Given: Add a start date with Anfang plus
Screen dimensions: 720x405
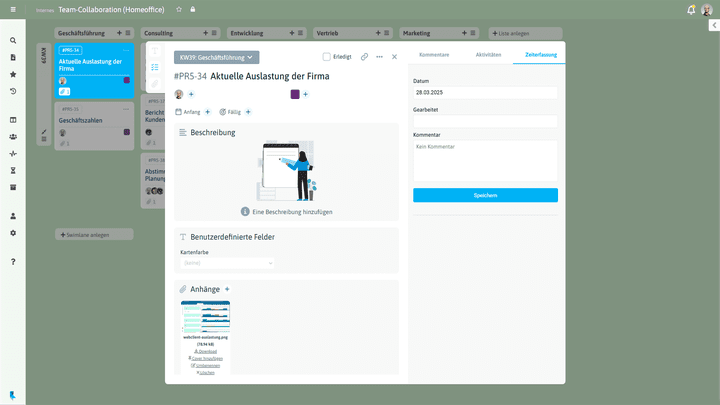Looking at the screenshot, I should pyautogui.click(x=209, y=112).
